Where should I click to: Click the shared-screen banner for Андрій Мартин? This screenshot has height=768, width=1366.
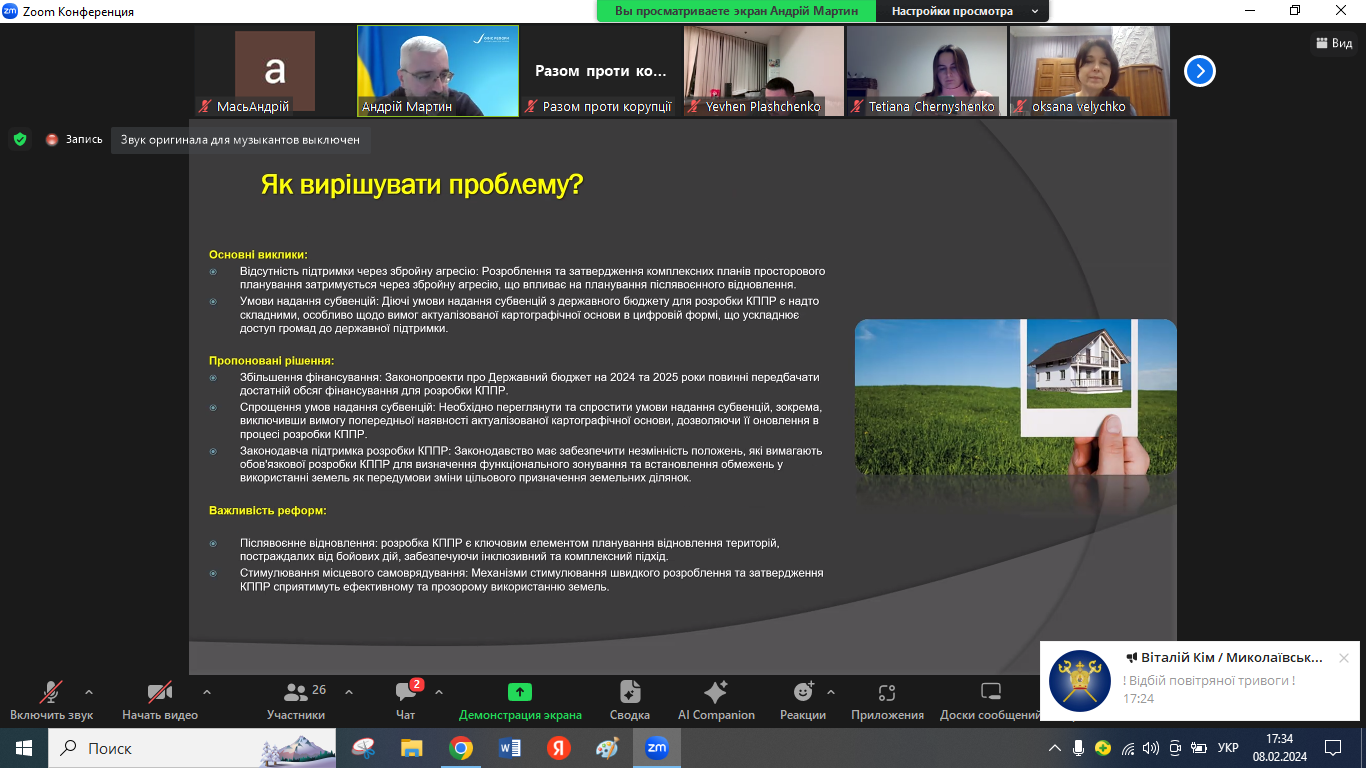736,11
